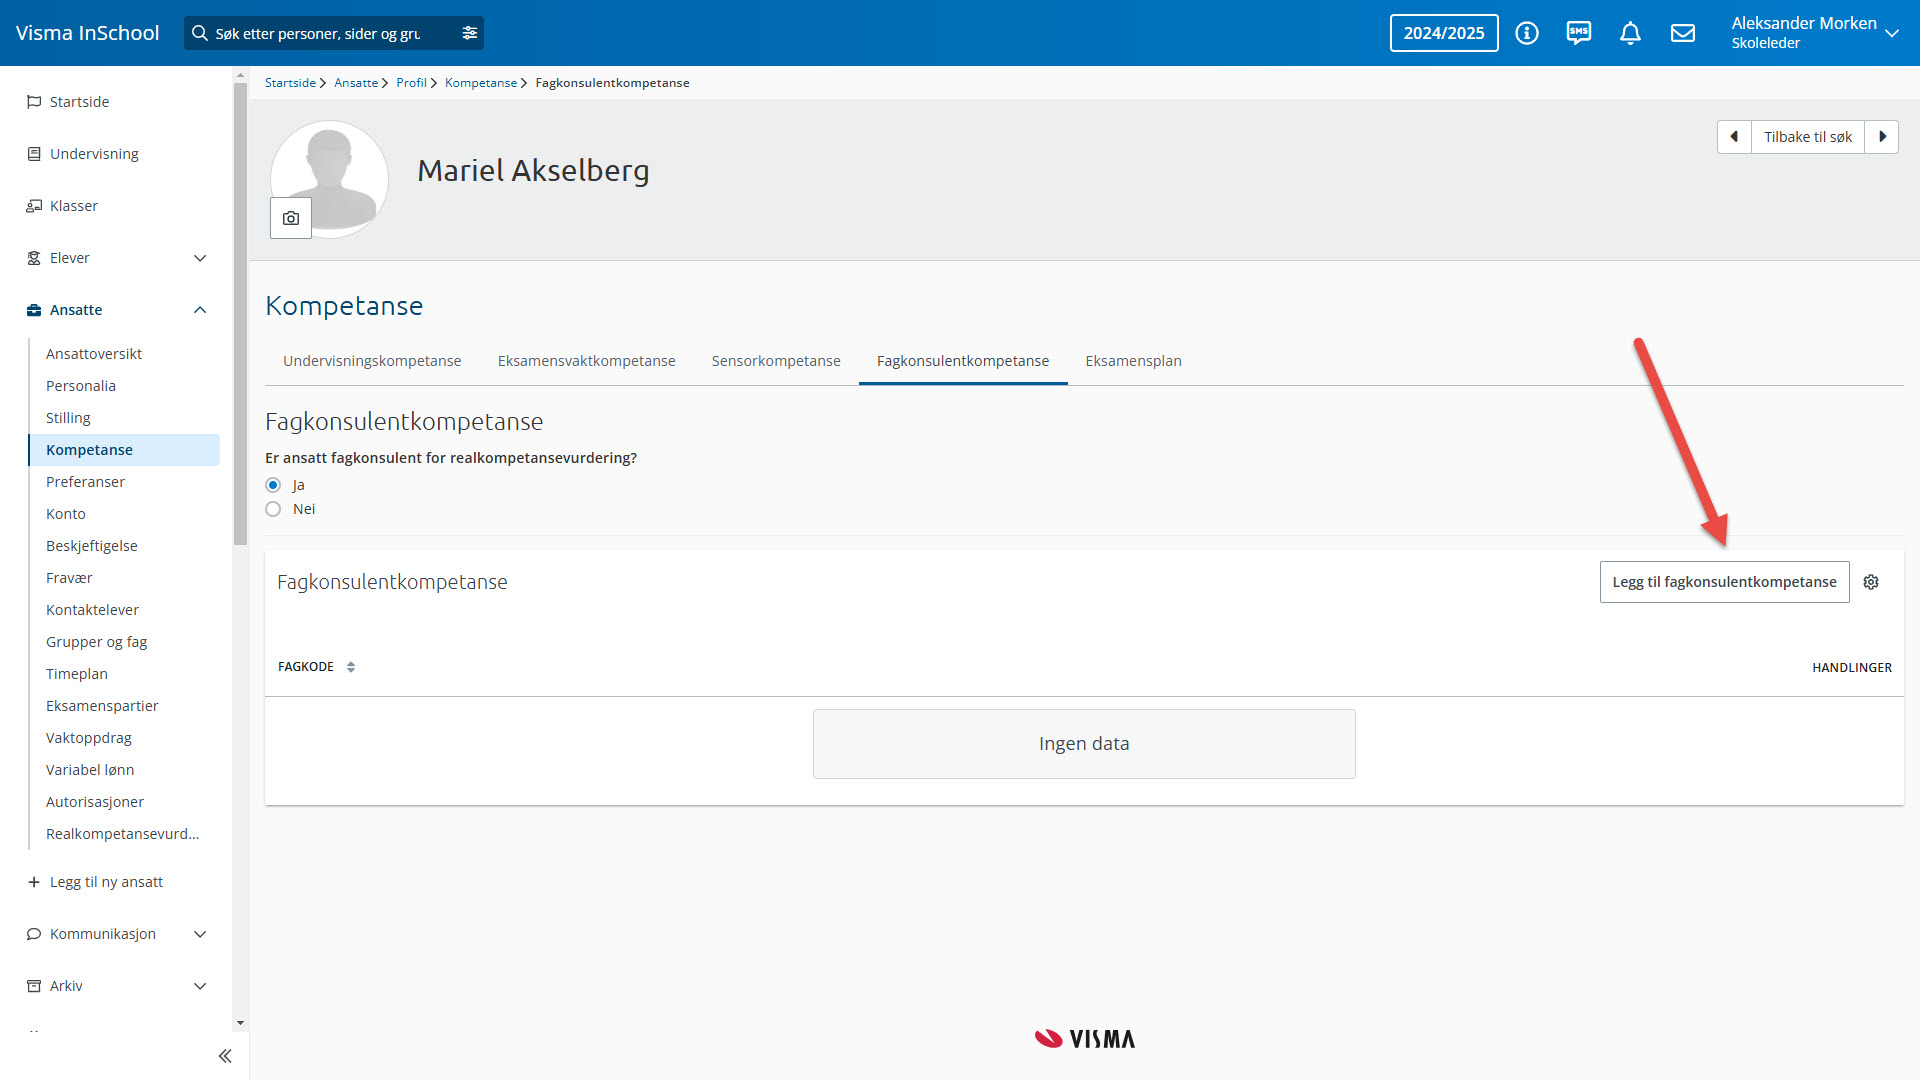Image resolution: width=1920 pixels, height=1080 pixels.
Task: Select the Ja radio button
Action: tap(273, 485)
